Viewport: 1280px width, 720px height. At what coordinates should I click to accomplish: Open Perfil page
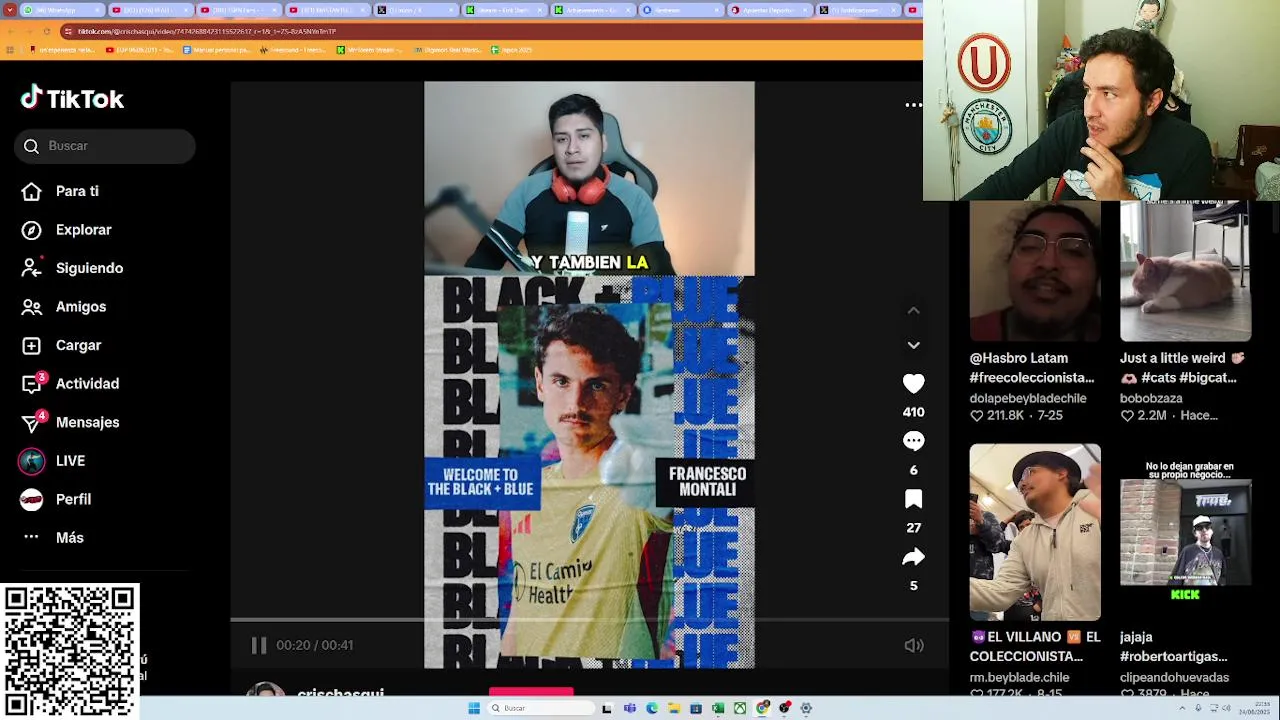pyautogui.click(x=73, y=499)
